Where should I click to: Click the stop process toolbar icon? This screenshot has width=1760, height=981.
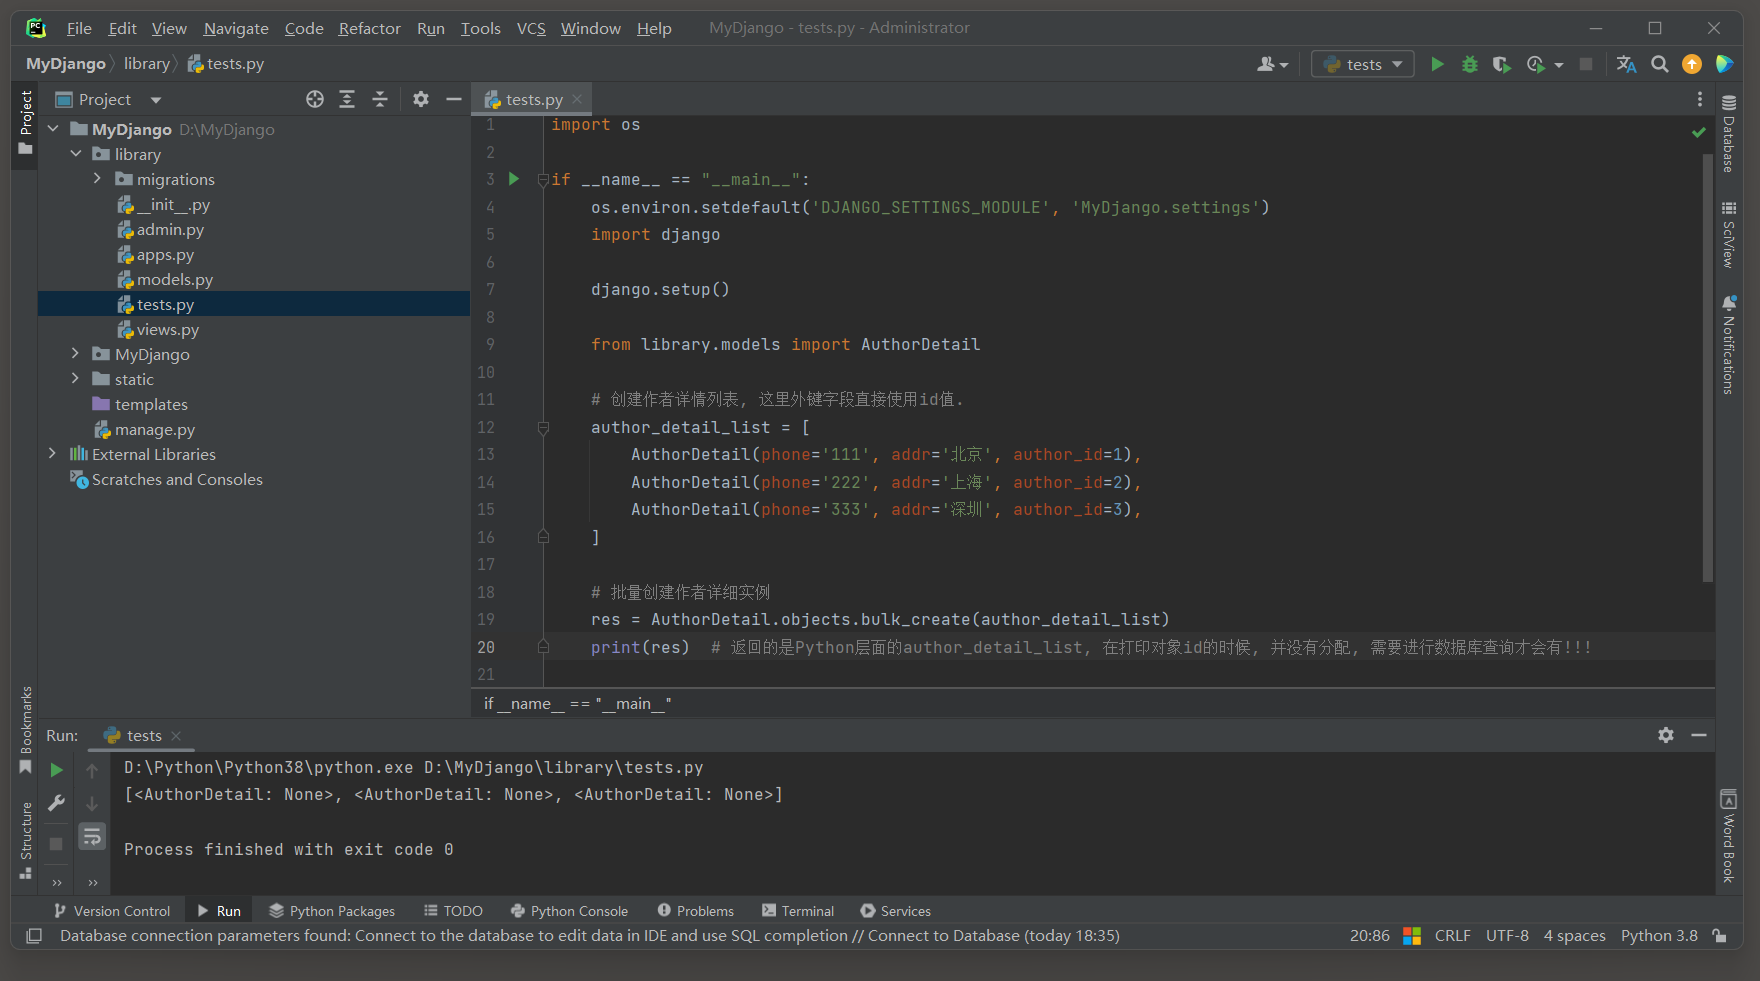tap(1585, 64)
